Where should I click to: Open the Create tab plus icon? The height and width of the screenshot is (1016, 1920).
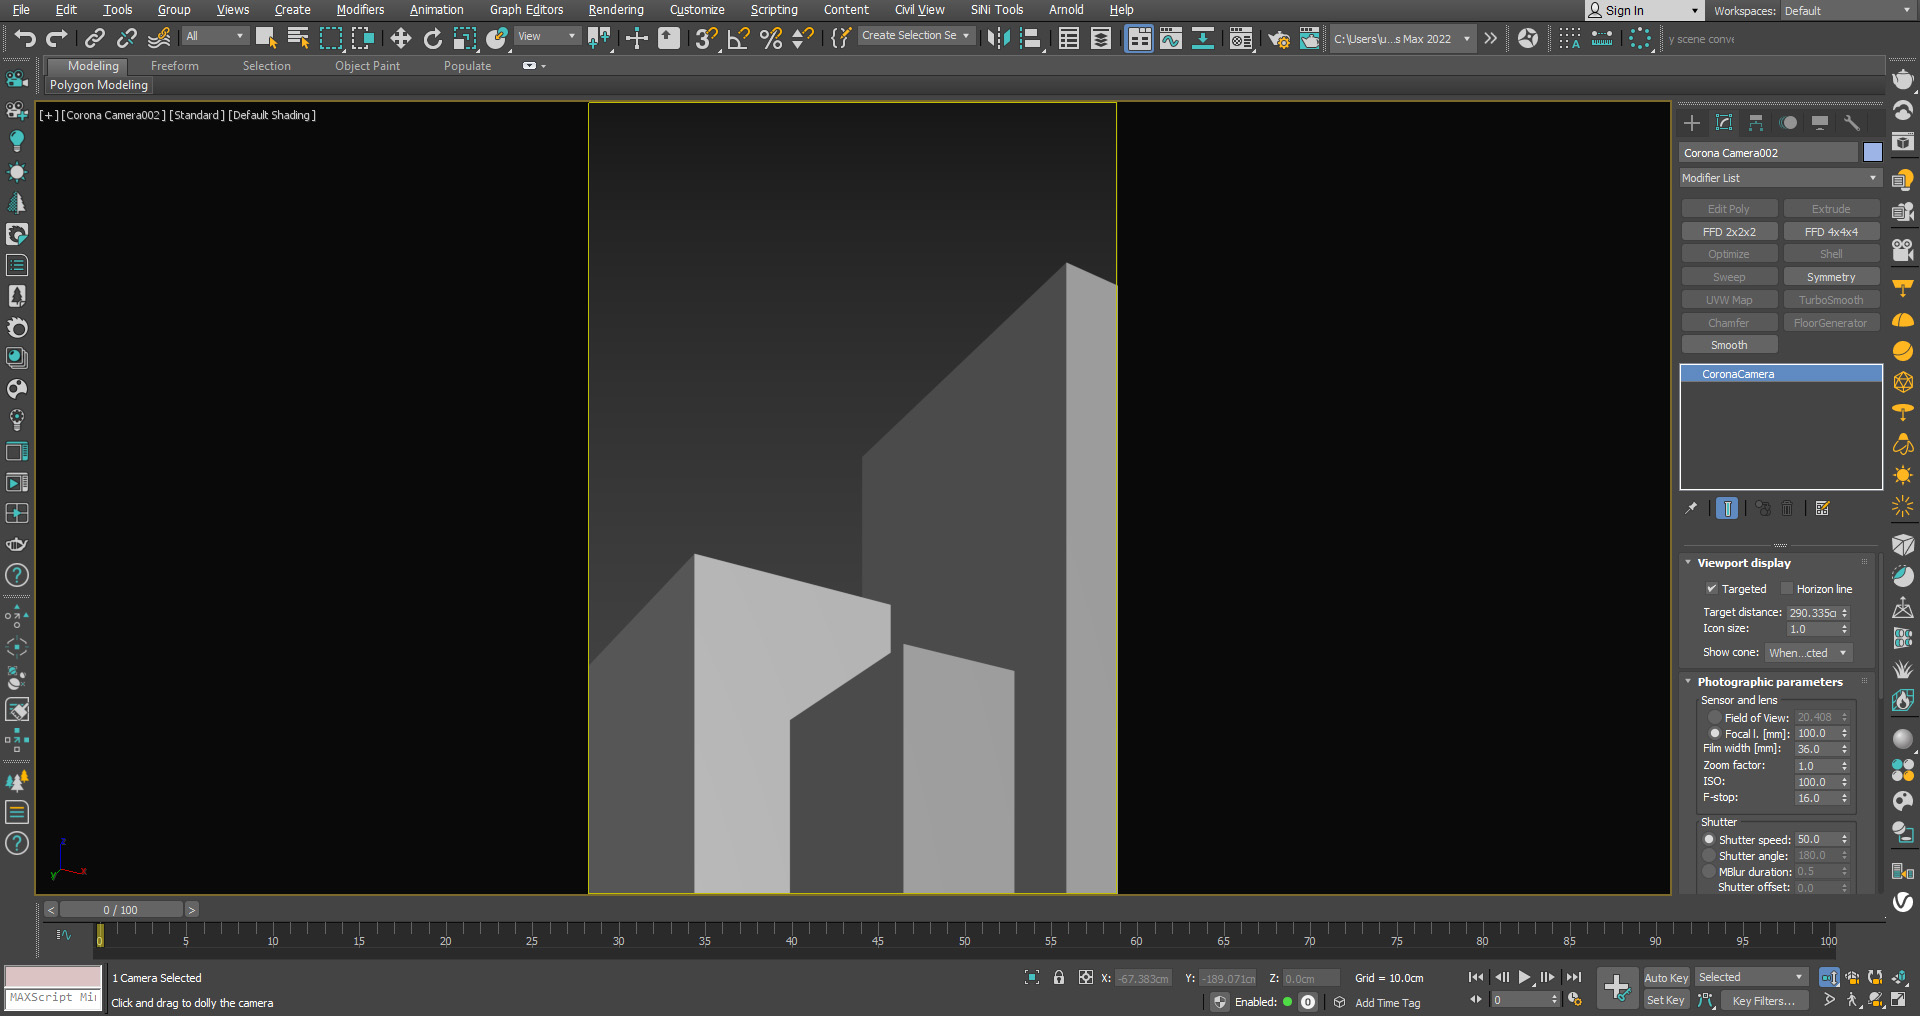coord(1692,123)
